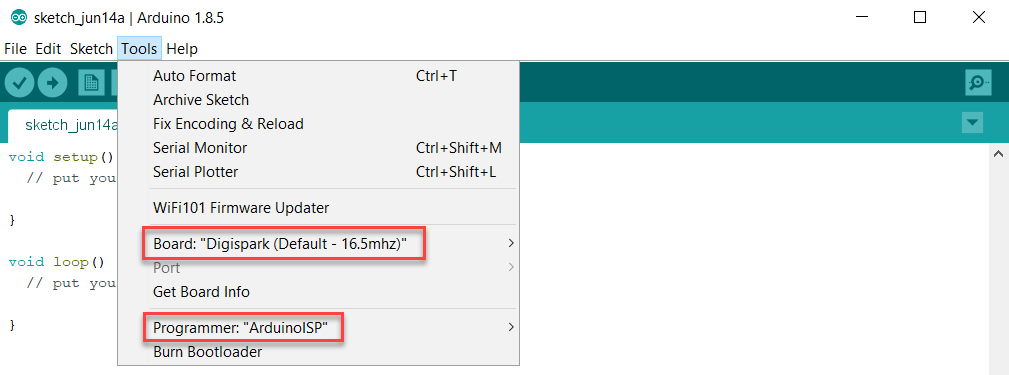Click the Upload arrow toolbar icon
This screenshot has height=375, width=1009.
(52, 82)
